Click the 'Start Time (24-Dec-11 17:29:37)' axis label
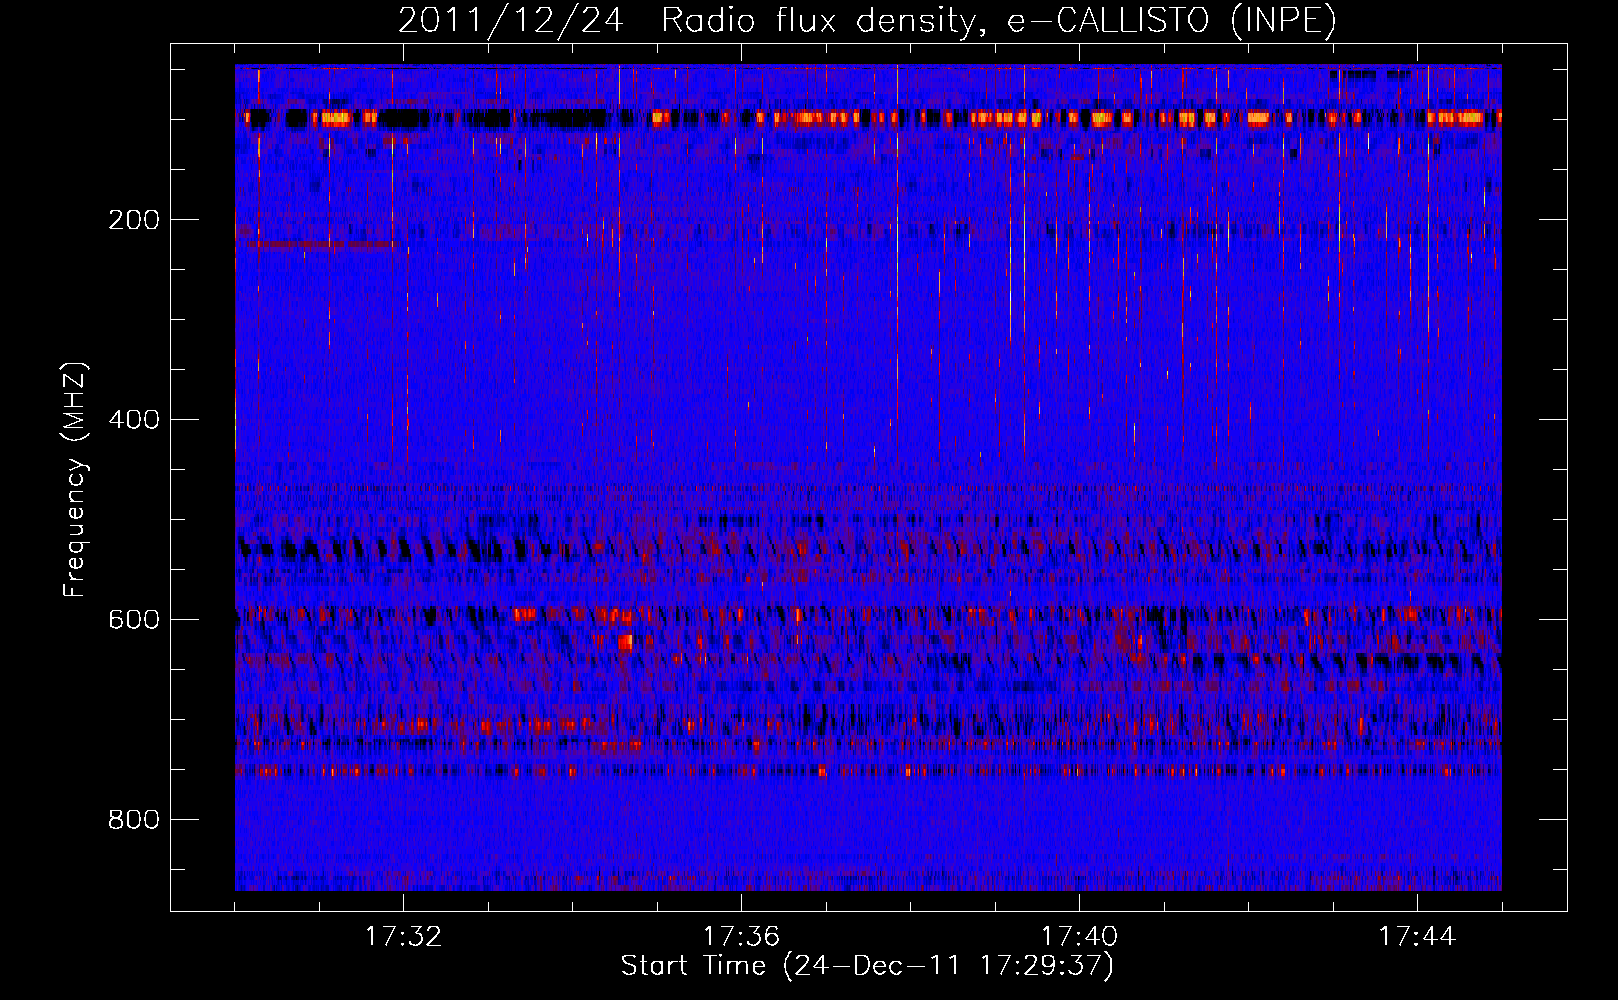 (x=867, y=966)
